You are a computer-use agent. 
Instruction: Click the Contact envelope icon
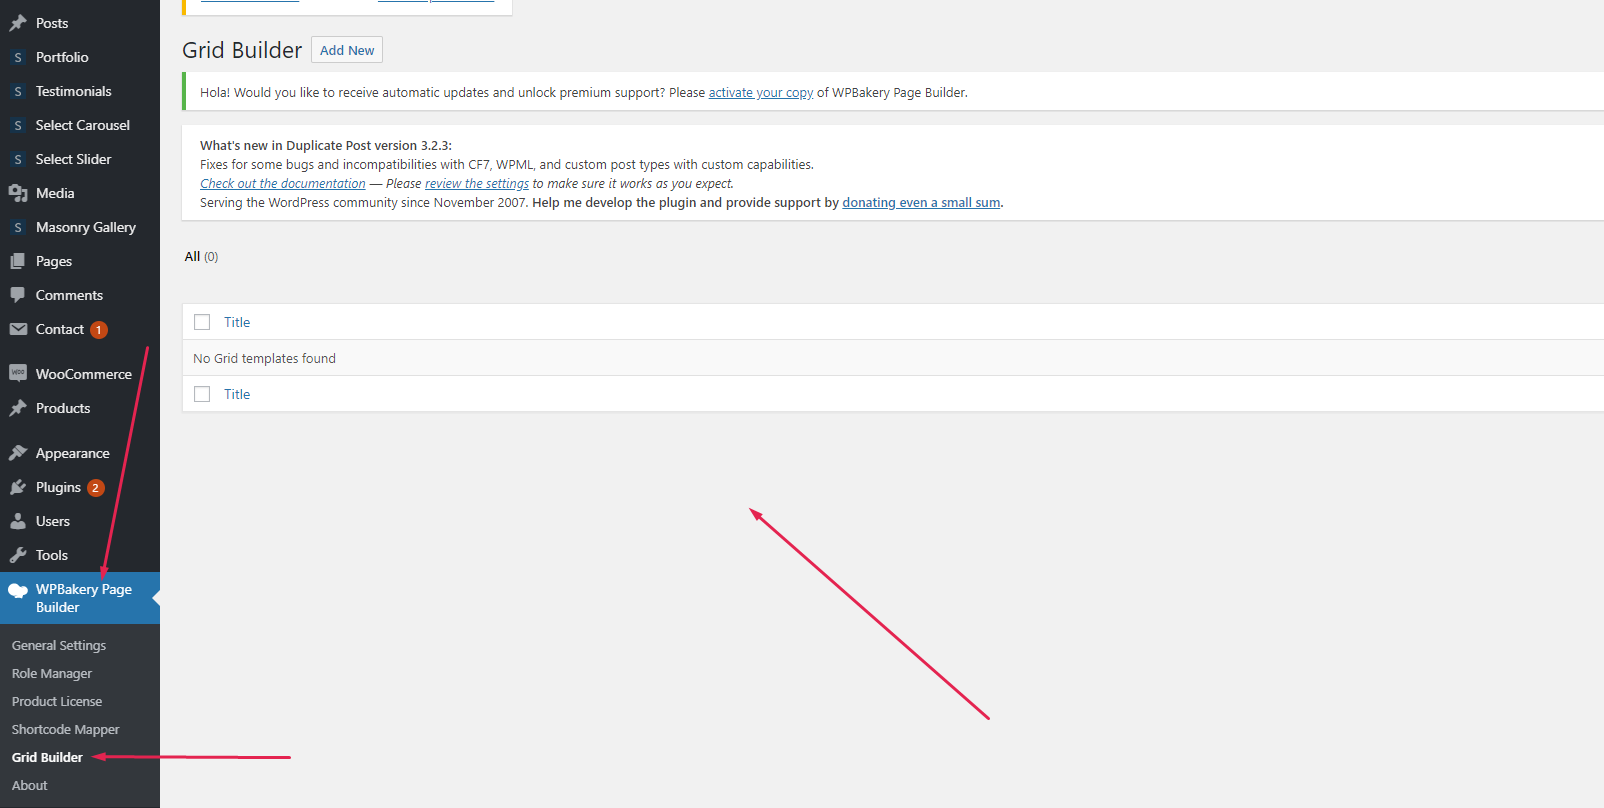18,329
